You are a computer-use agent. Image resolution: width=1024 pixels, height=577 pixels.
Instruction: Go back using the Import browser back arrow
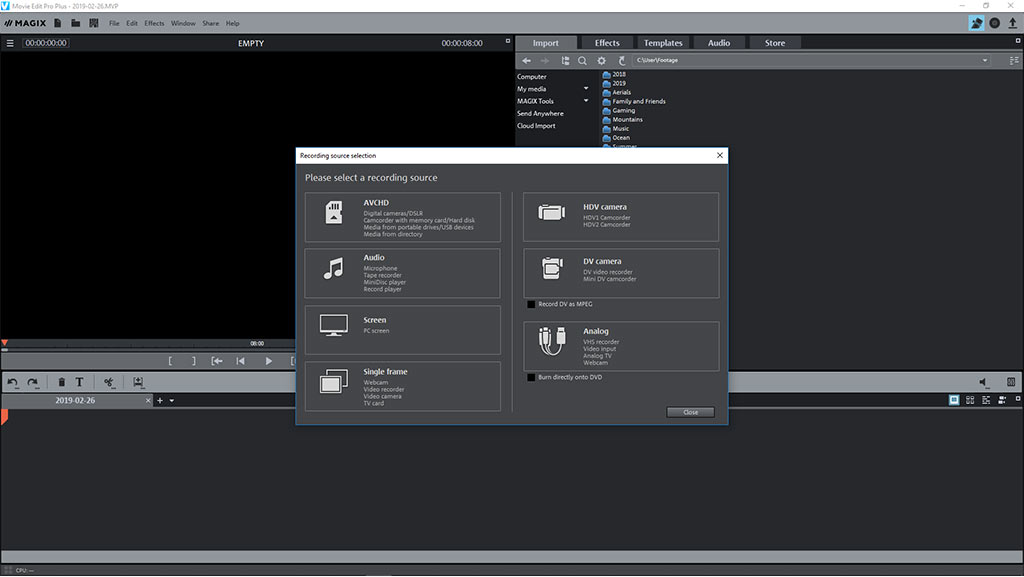tap(526, 61)
